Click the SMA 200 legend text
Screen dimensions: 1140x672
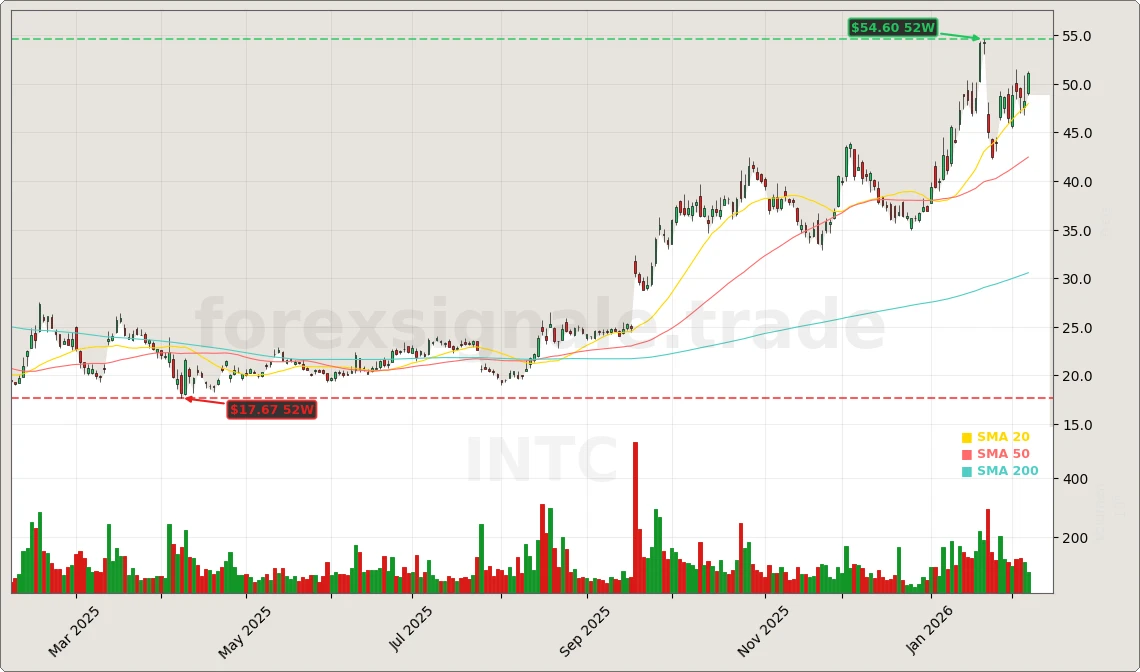pos(1007,472)
